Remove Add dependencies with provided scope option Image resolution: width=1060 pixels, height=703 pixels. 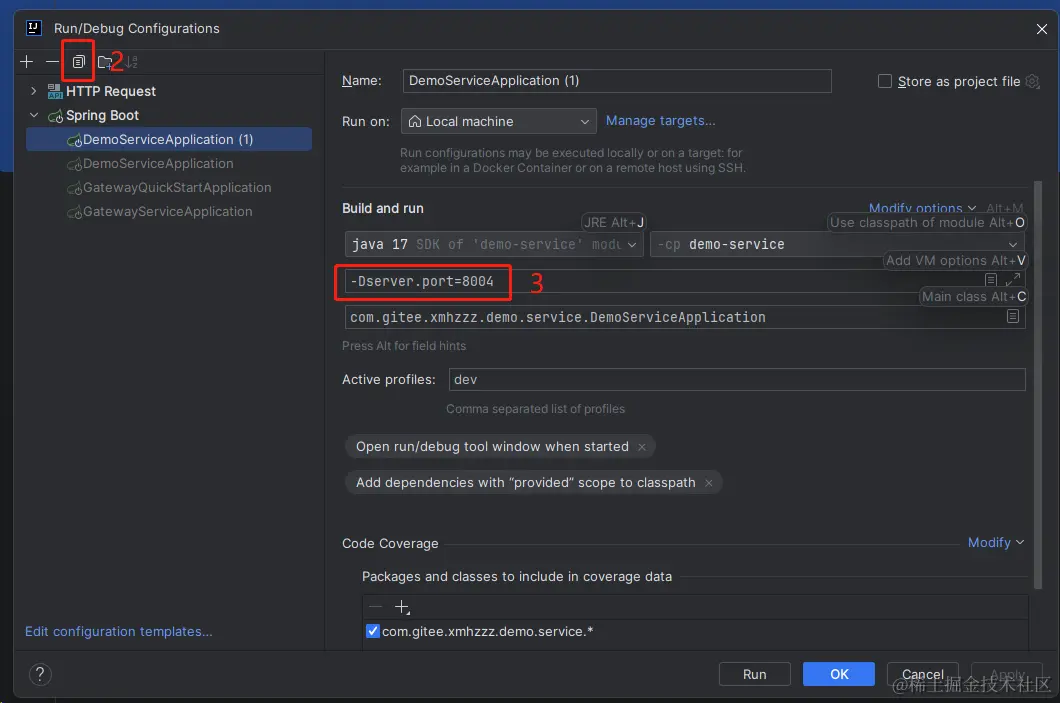pyautogui.click(x=708, y=483)
